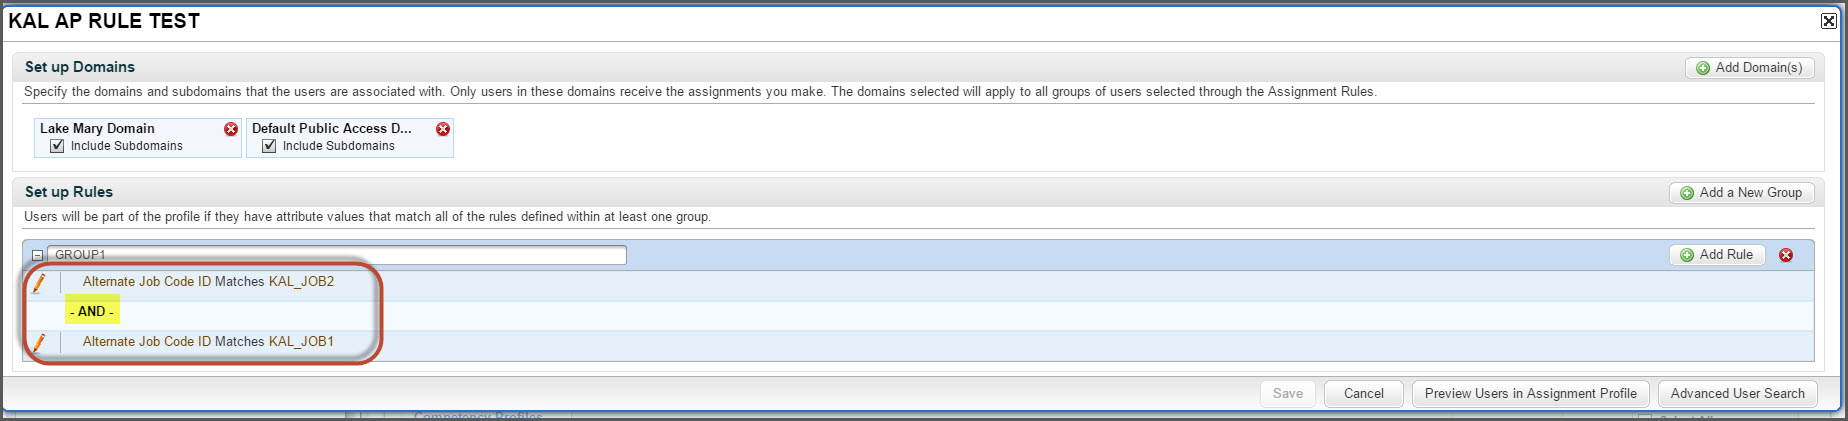The height and width of the screenshot is (421, 1848).
Task: Click the Set up Domains heading
Action: [x=80, y=67]
